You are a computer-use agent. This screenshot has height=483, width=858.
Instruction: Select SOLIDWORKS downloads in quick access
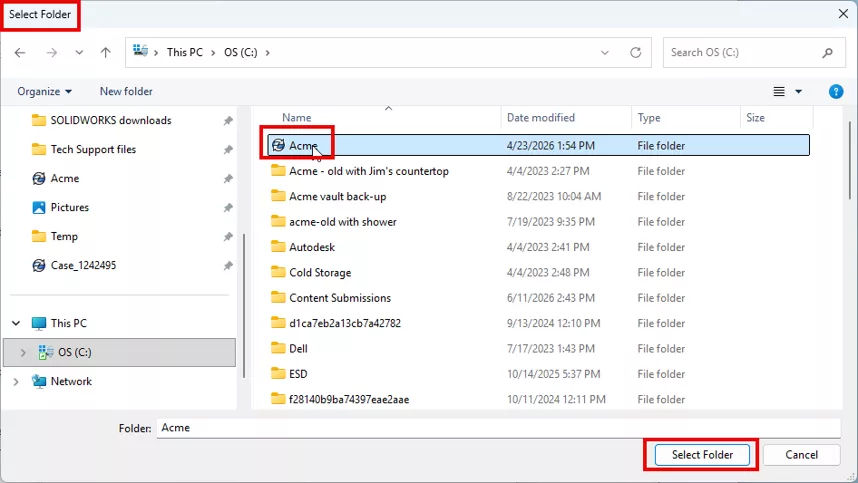111,120
